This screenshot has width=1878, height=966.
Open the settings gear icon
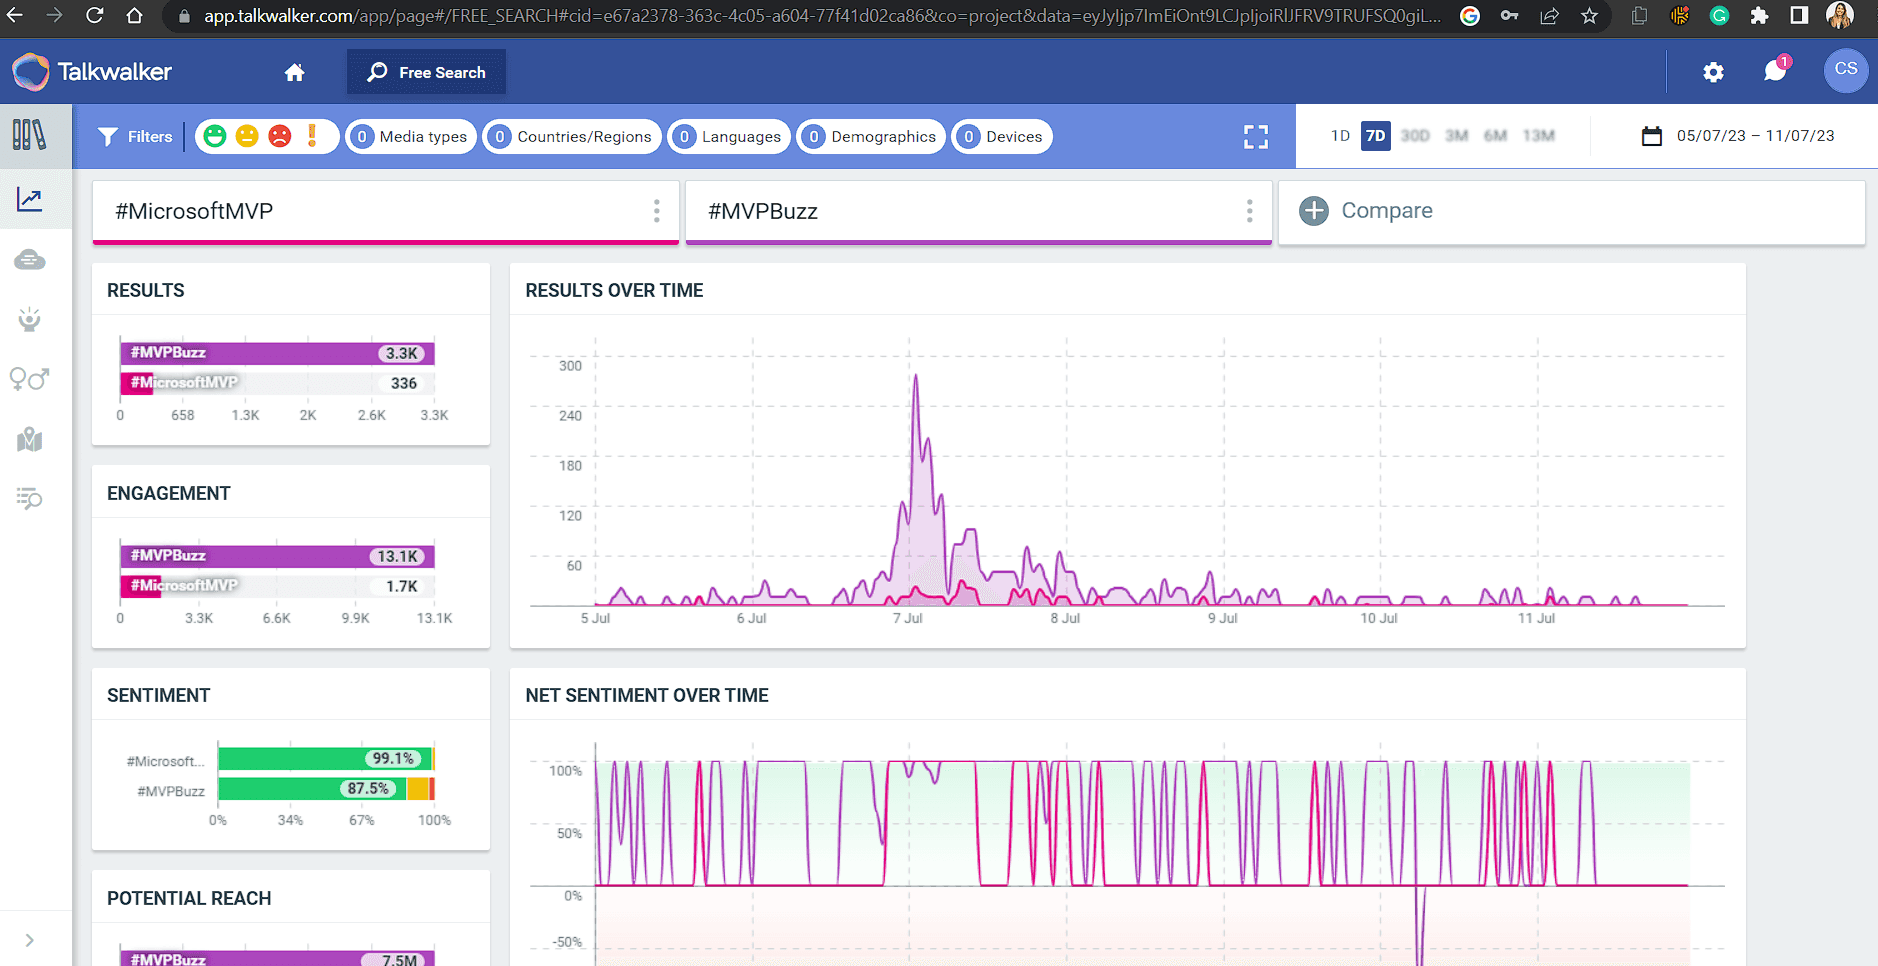click(1713, 72)
